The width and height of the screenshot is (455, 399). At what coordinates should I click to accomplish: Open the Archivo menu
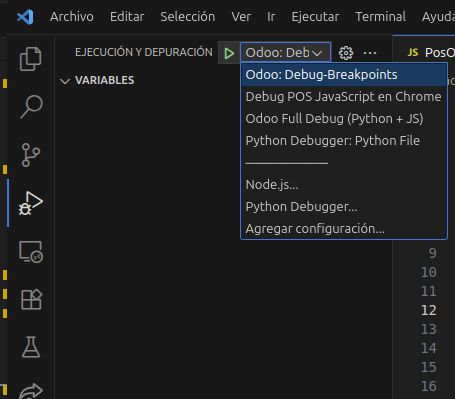(x=72, y=17)
